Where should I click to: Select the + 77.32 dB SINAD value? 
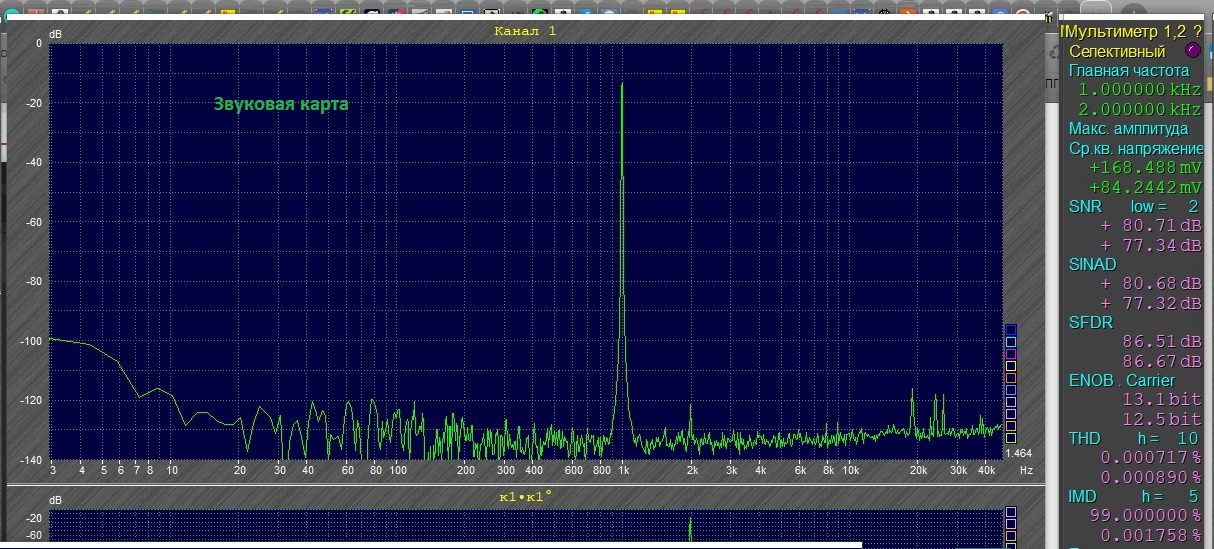(1151, 303)
